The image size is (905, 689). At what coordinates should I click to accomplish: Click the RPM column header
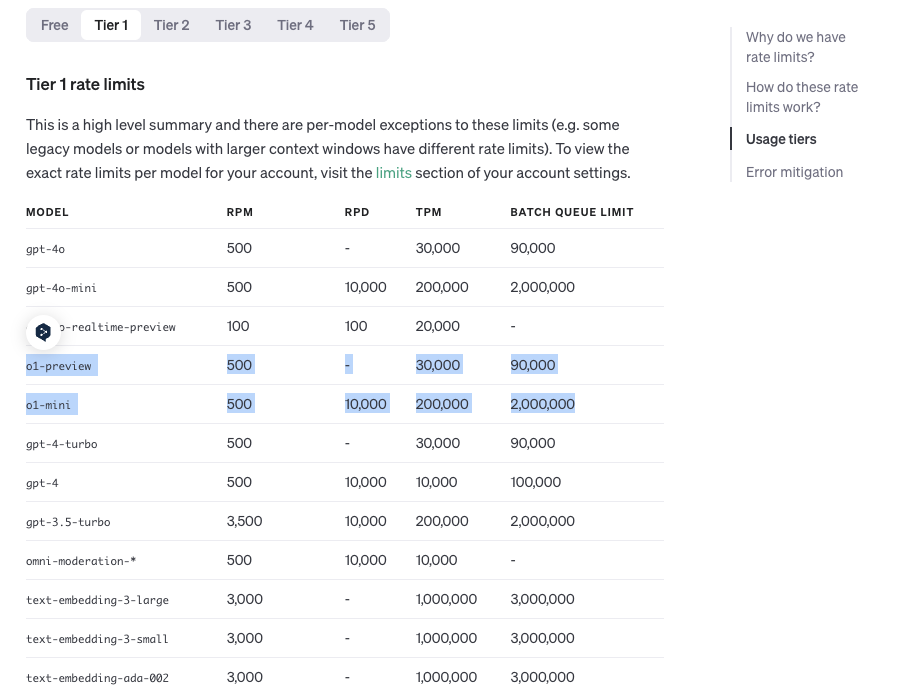(240, 212)
